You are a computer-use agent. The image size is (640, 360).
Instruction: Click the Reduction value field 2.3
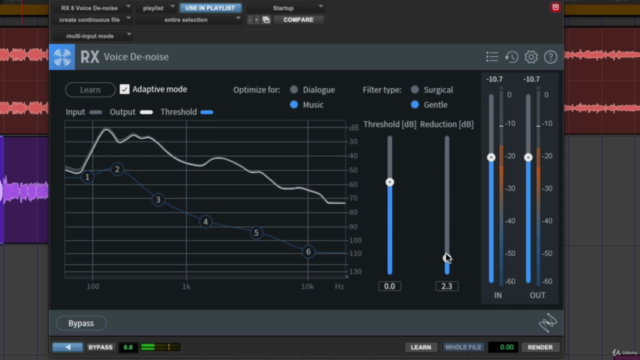click(447, 286)
